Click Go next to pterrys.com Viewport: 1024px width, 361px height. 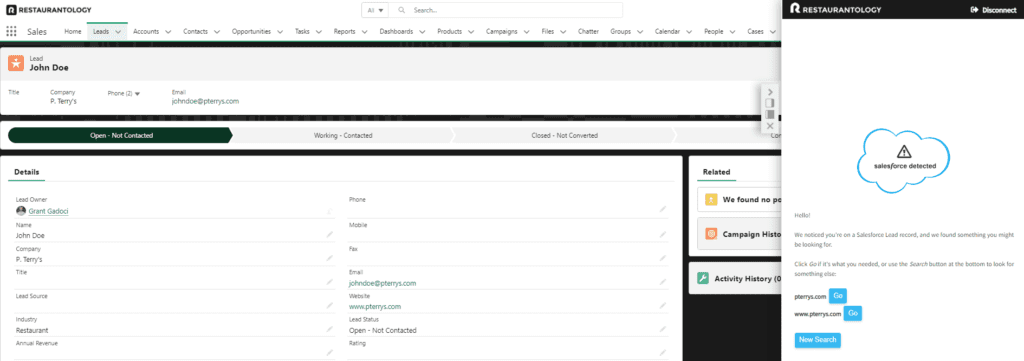click(x=838, y=296)
